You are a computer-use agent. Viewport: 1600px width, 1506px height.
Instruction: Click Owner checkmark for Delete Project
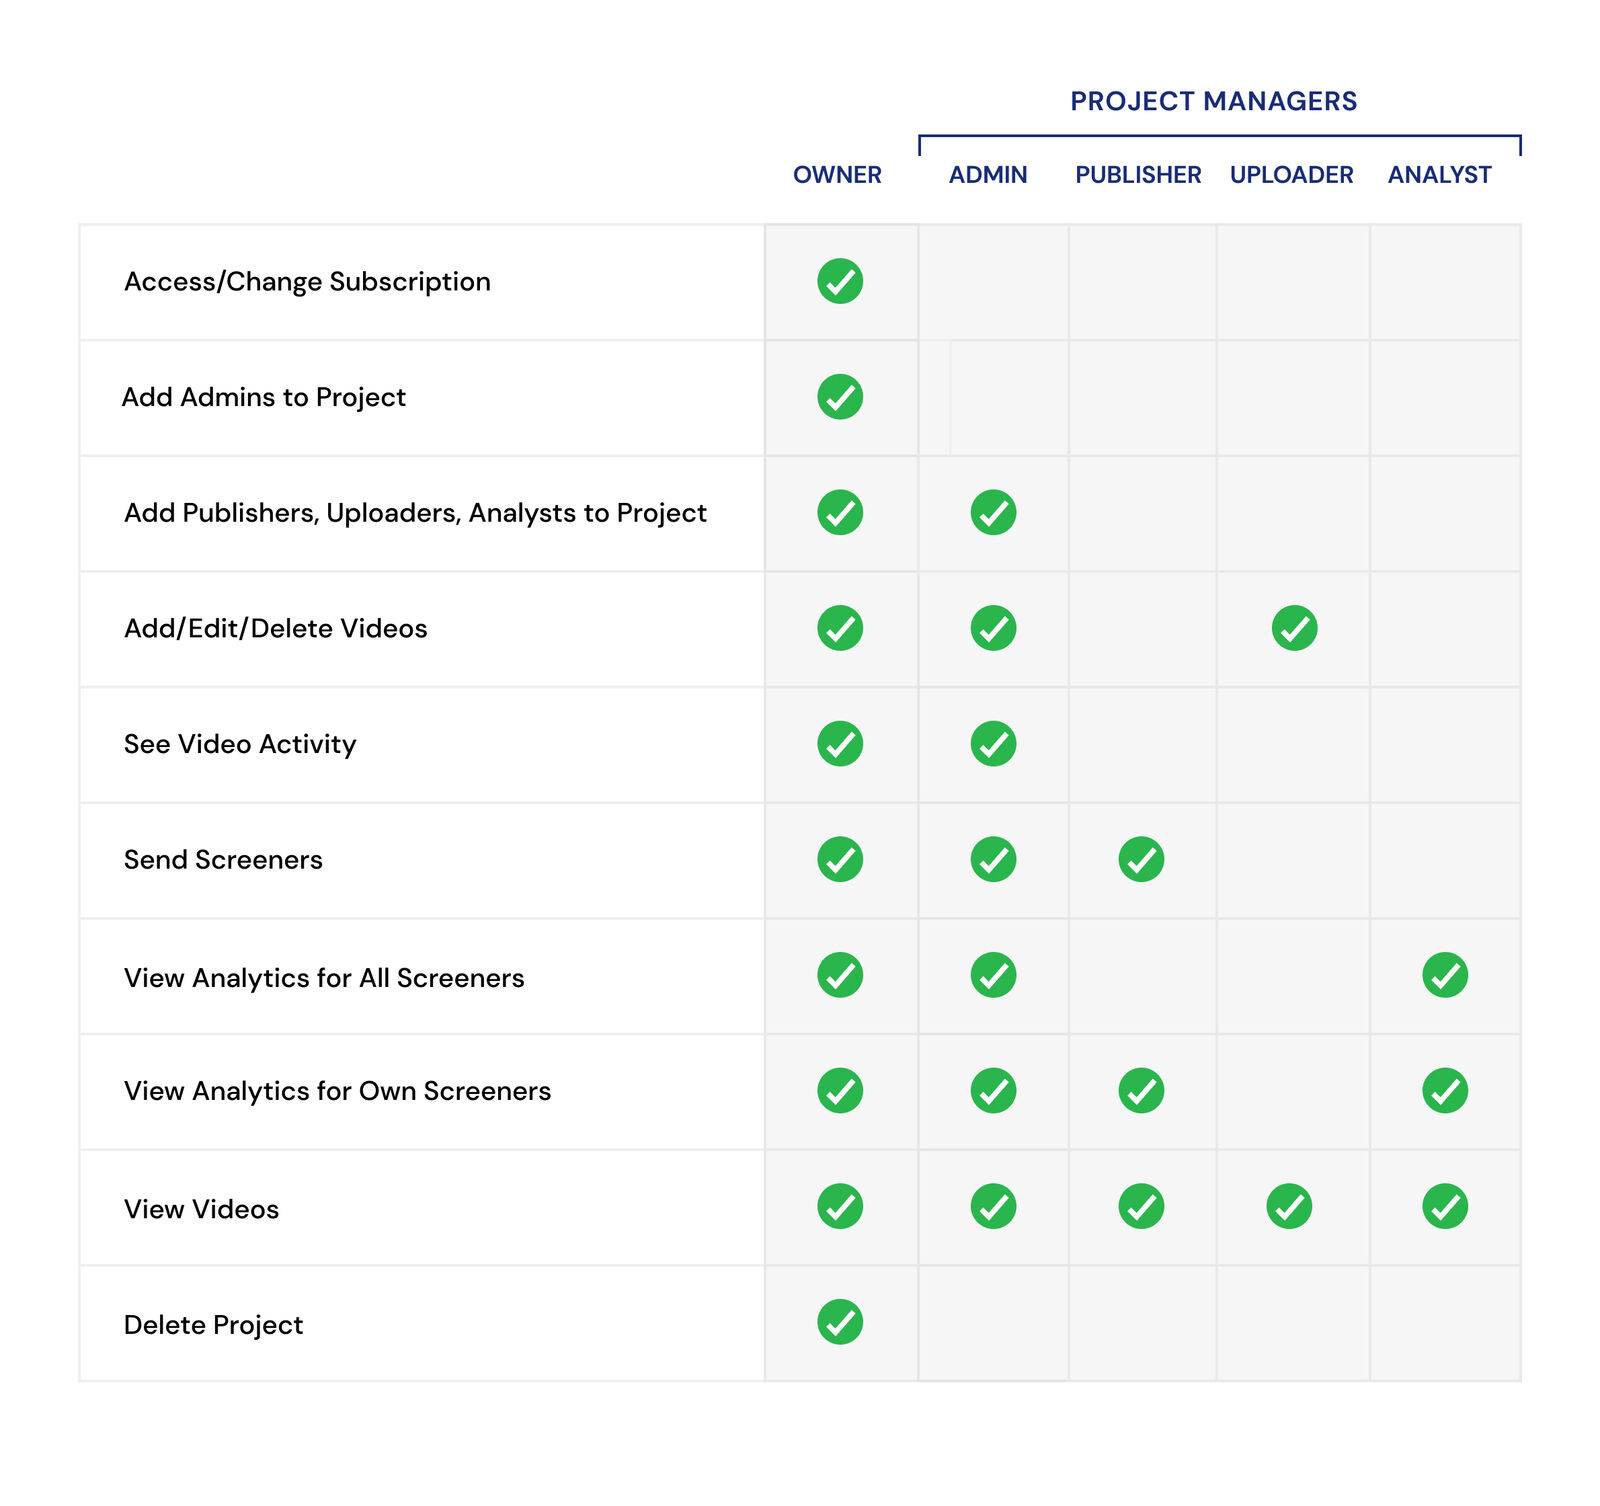click(x=840, y=1322)
